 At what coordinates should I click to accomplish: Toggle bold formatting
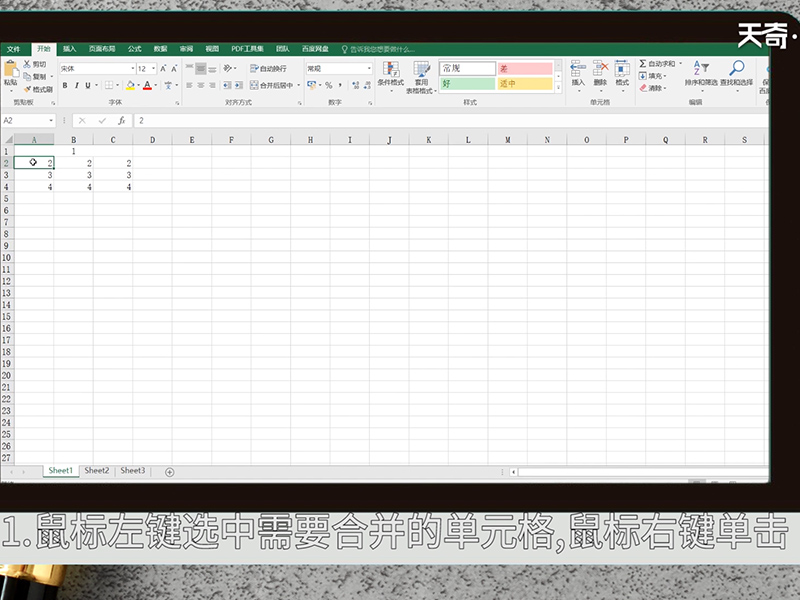(65, 85)
